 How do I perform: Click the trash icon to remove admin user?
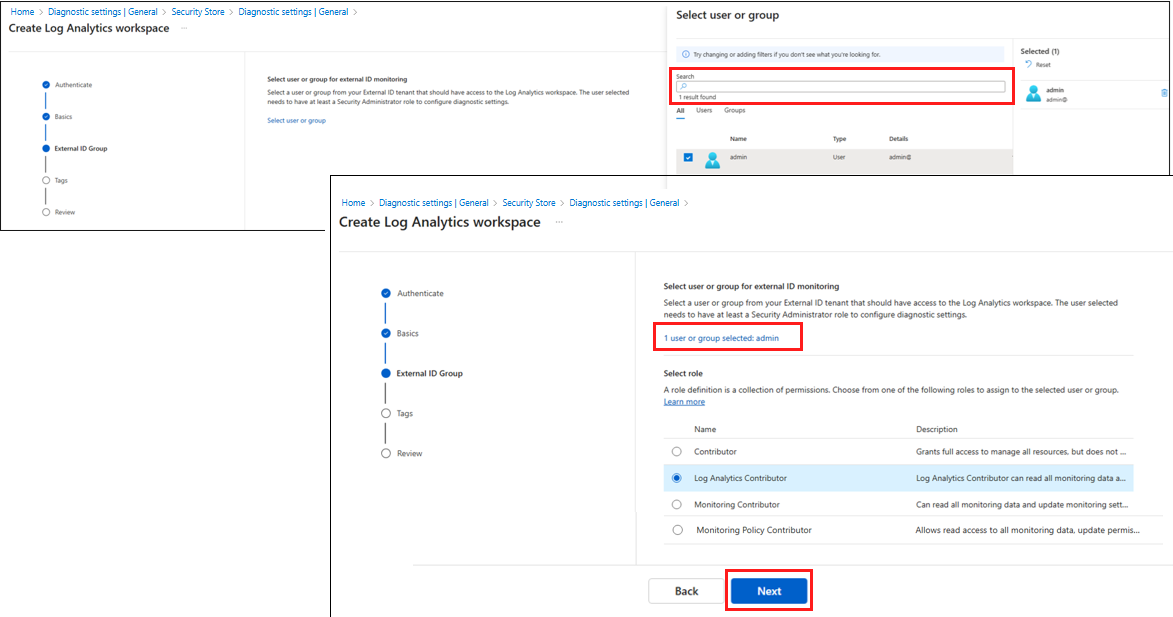(1163, 92)
